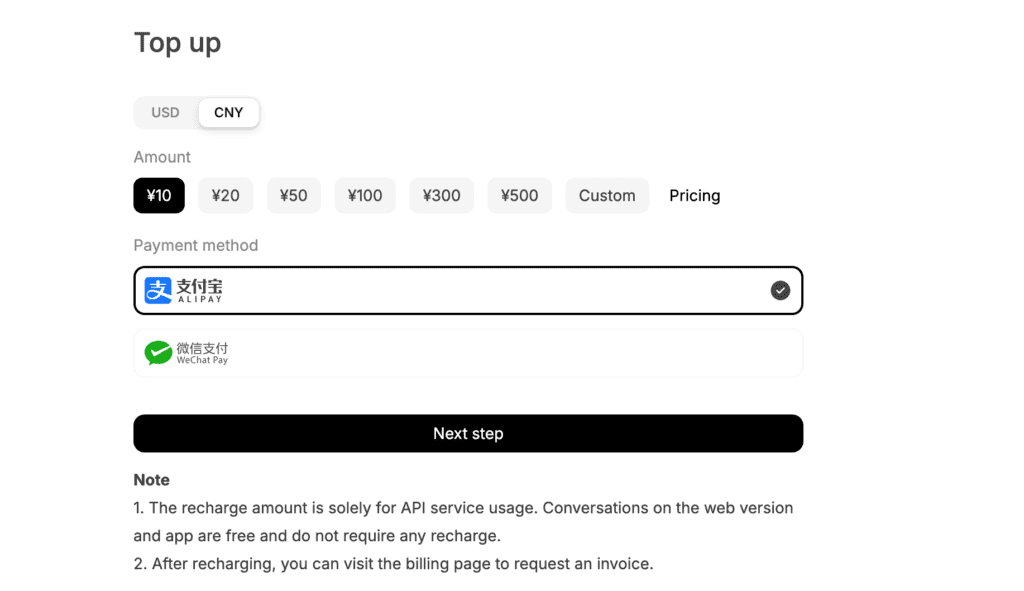Viewport: 1024px width, 591px height.
Task: Select ¥100 as the recharge amount
Action: [365, 196]
